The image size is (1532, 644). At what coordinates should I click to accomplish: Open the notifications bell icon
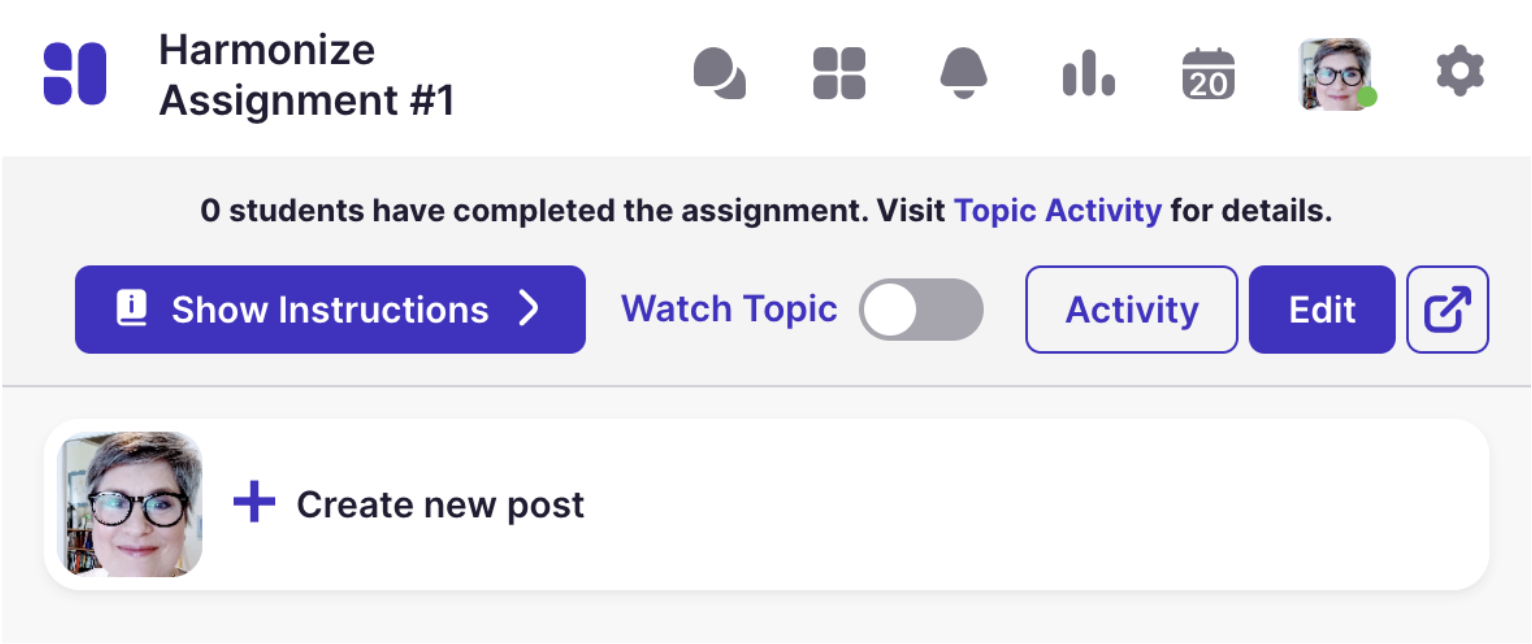pos(964,74)
